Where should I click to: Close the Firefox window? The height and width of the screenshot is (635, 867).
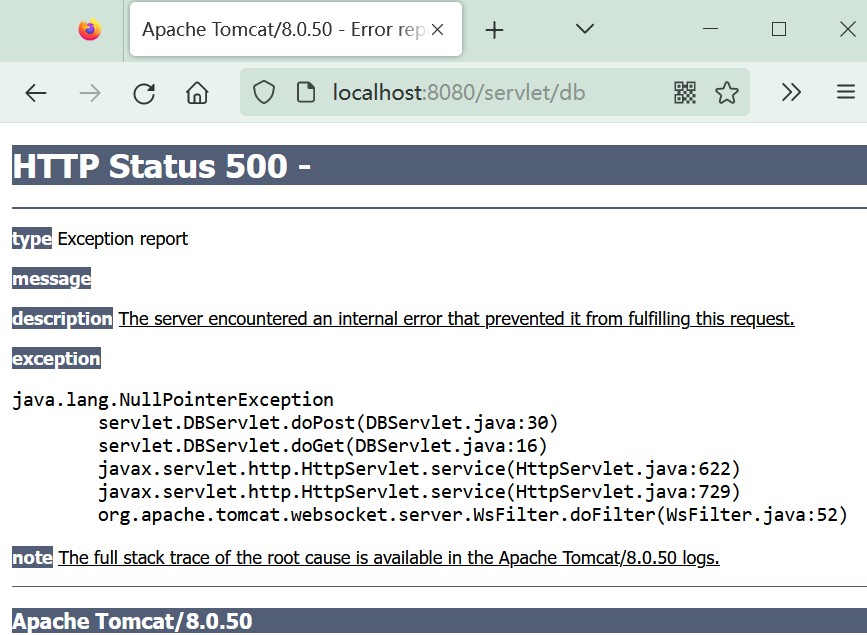[848, 29]
